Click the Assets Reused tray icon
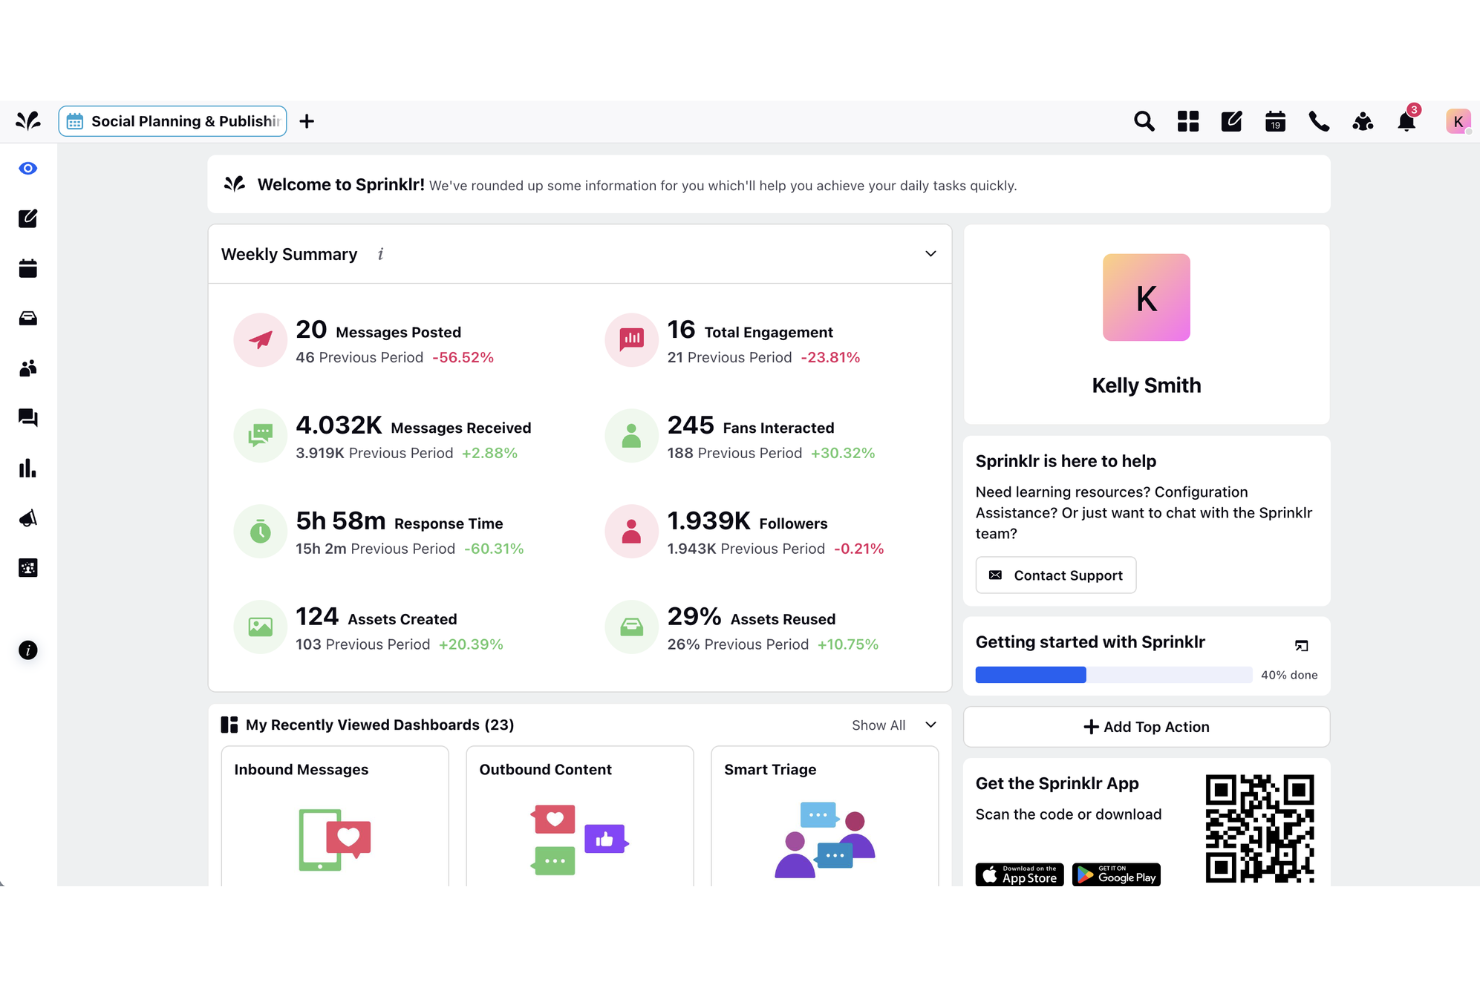This screenshot has height=987, width=1480. pos(632,627)
